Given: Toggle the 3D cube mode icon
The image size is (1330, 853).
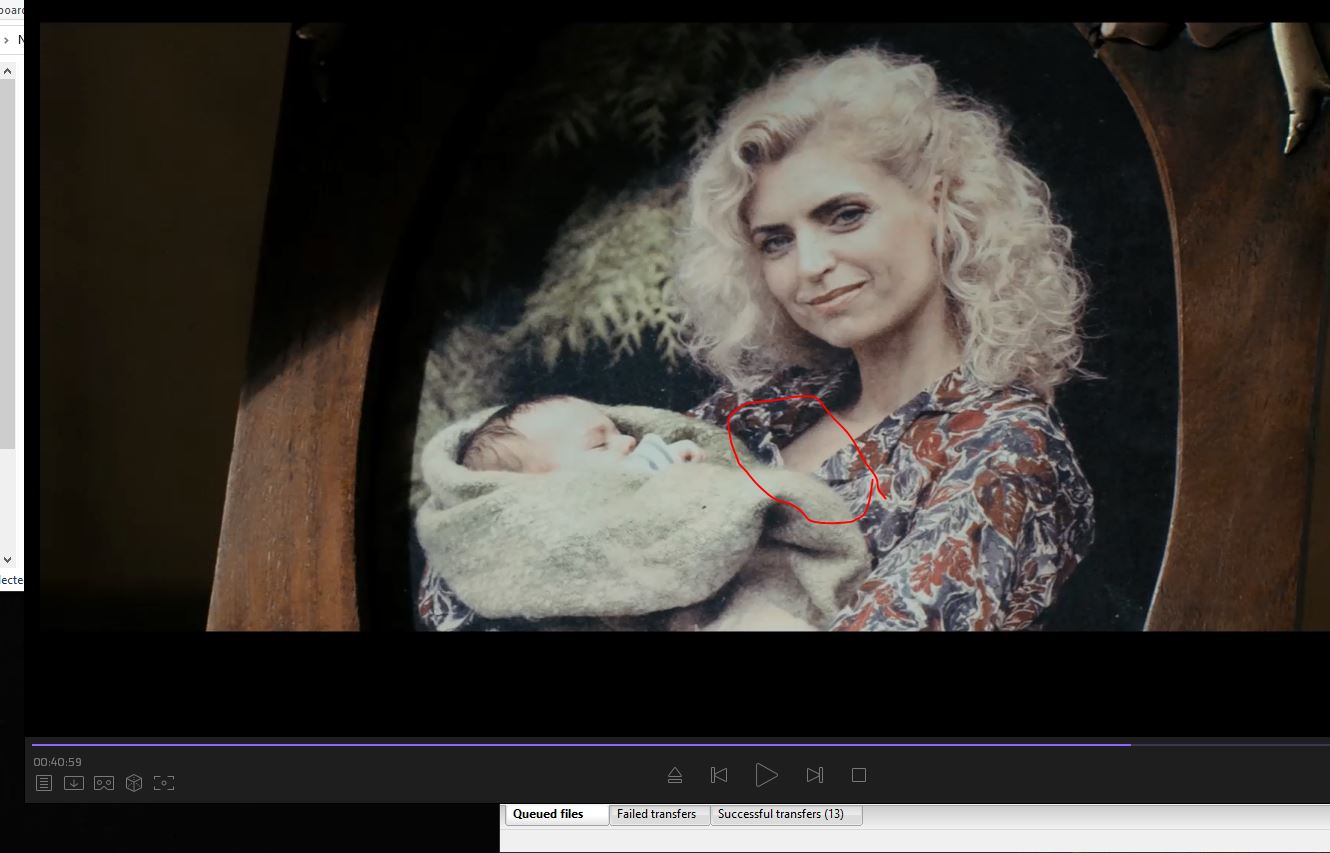Looking at the screenshot, I should click(x=134, y=783).
